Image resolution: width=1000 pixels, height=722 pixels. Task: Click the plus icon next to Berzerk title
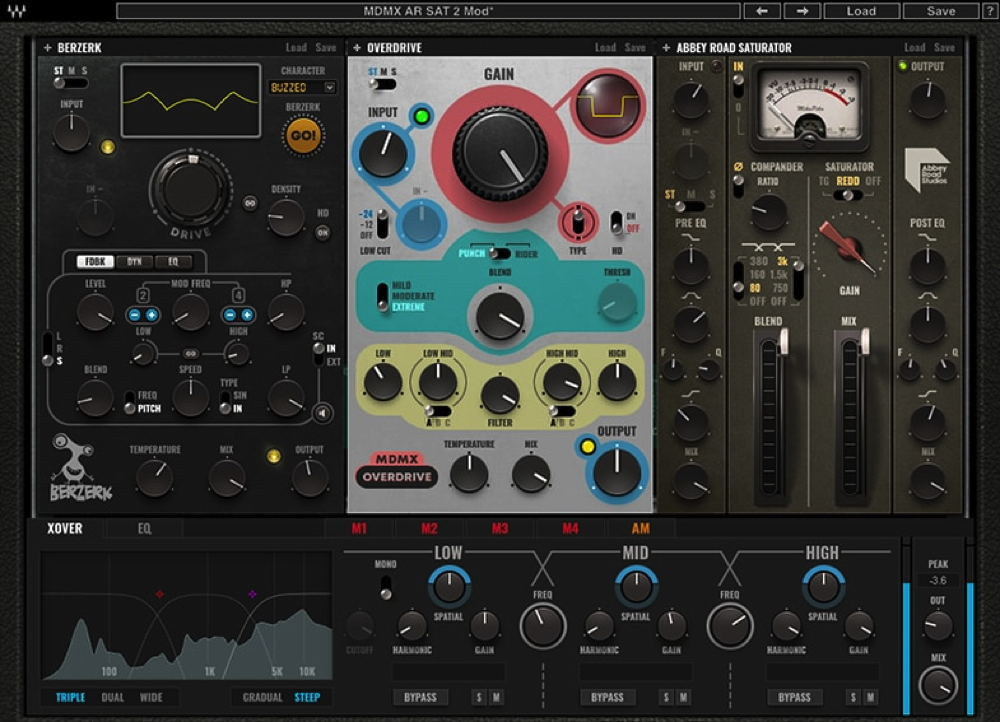47,47
